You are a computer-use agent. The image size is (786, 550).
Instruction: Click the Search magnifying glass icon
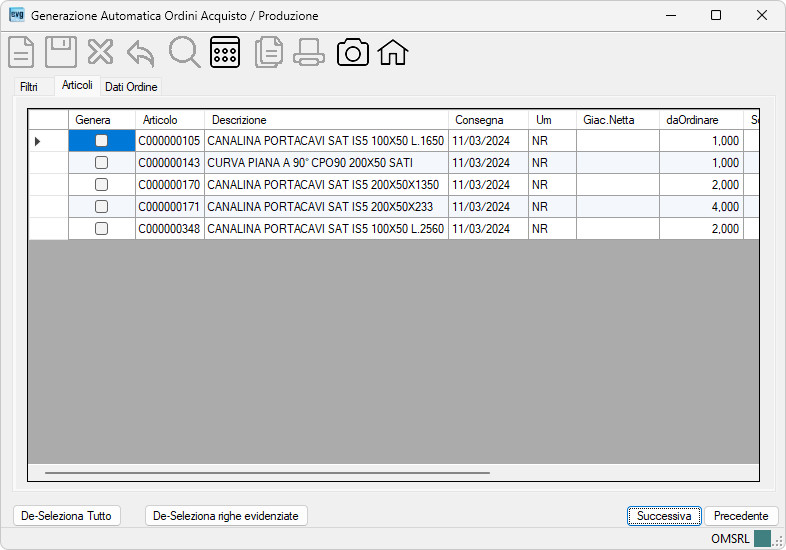pyautogui.click(x=184, y=52)
